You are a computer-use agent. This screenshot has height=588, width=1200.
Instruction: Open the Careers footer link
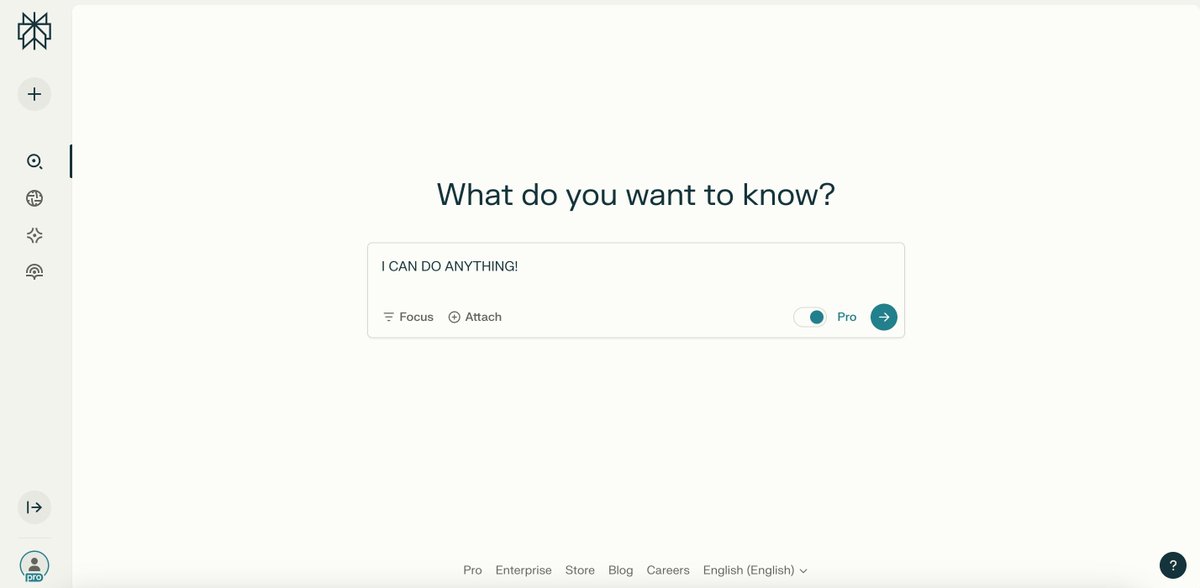[x=668, y=570]
